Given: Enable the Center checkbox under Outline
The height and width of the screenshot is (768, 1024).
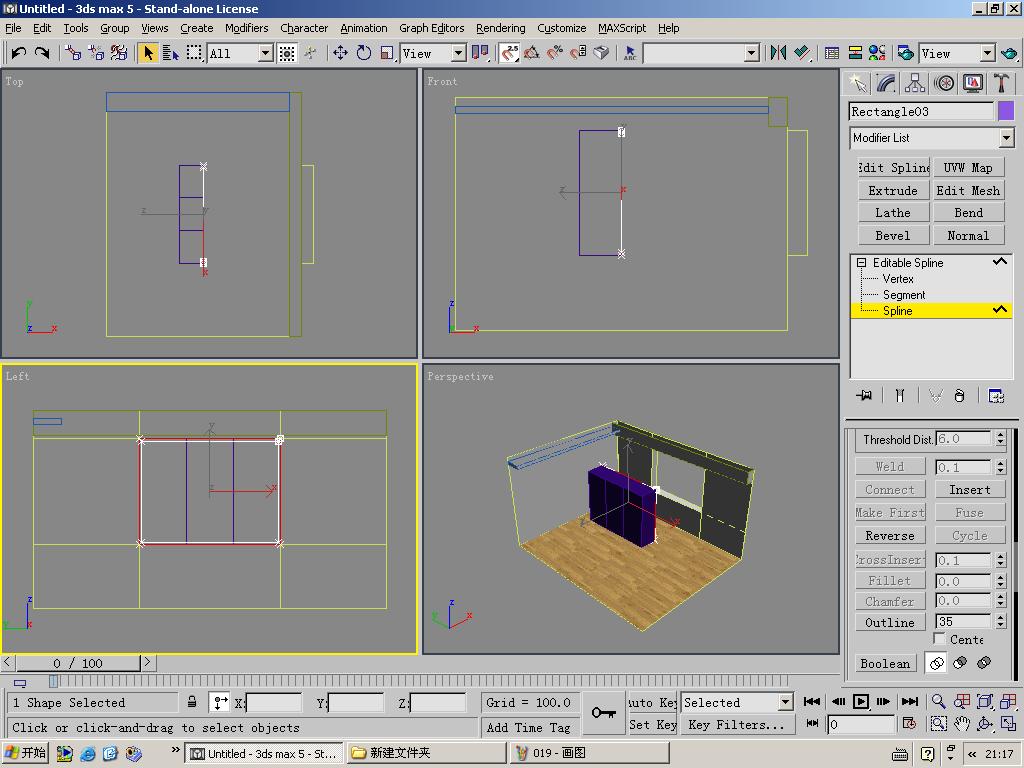Looking at the screenshot, I should tap(940, 639).
